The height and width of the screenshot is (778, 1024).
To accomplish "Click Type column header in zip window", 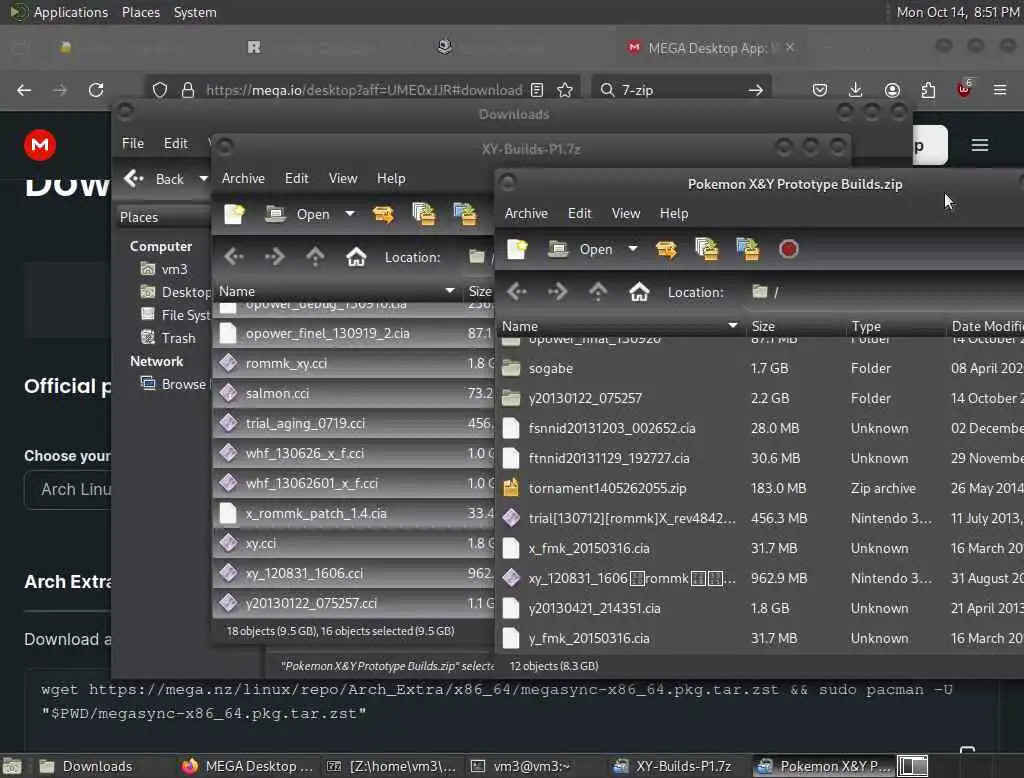I will coord(895,325).
